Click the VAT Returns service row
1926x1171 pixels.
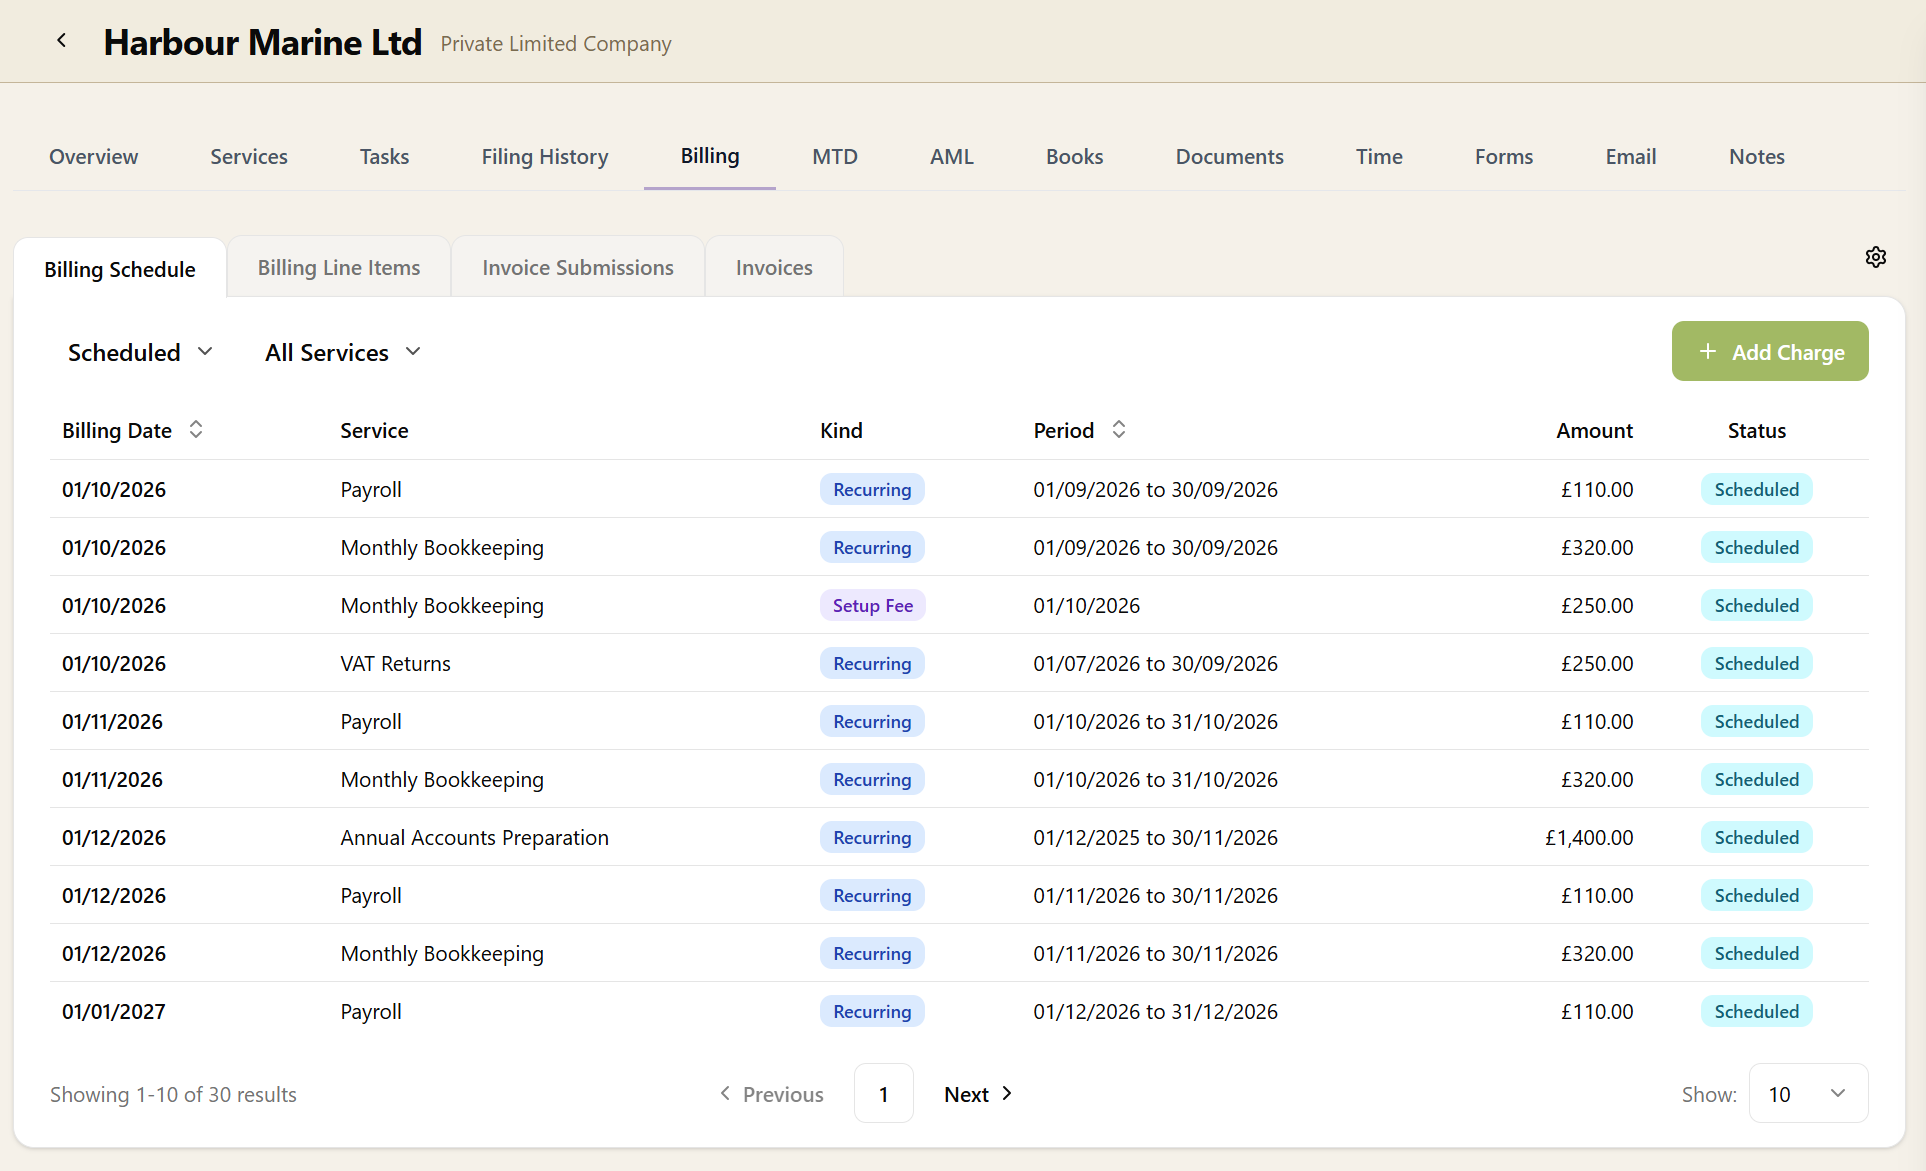(959, 664)
